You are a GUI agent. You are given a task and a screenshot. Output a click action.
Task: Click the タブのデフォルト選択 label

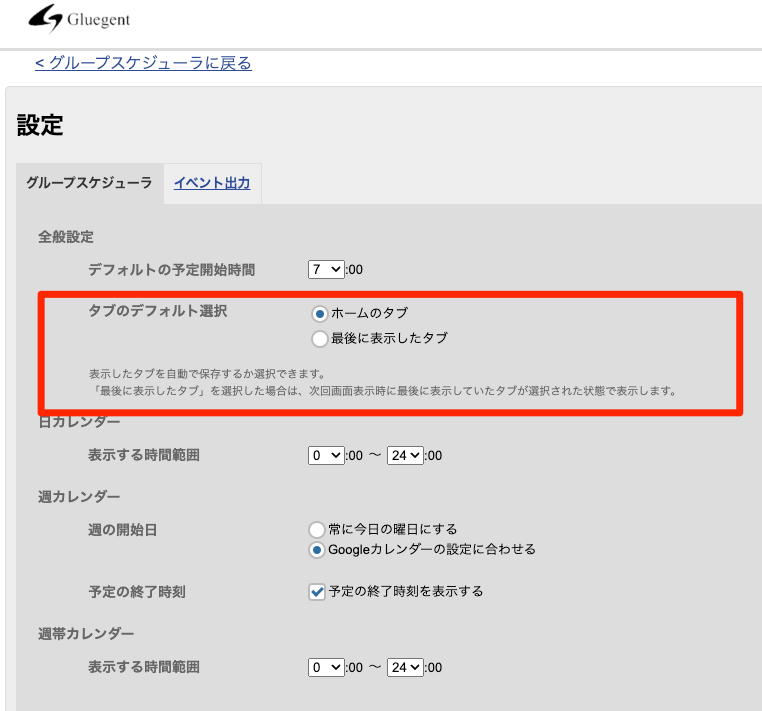157,311
